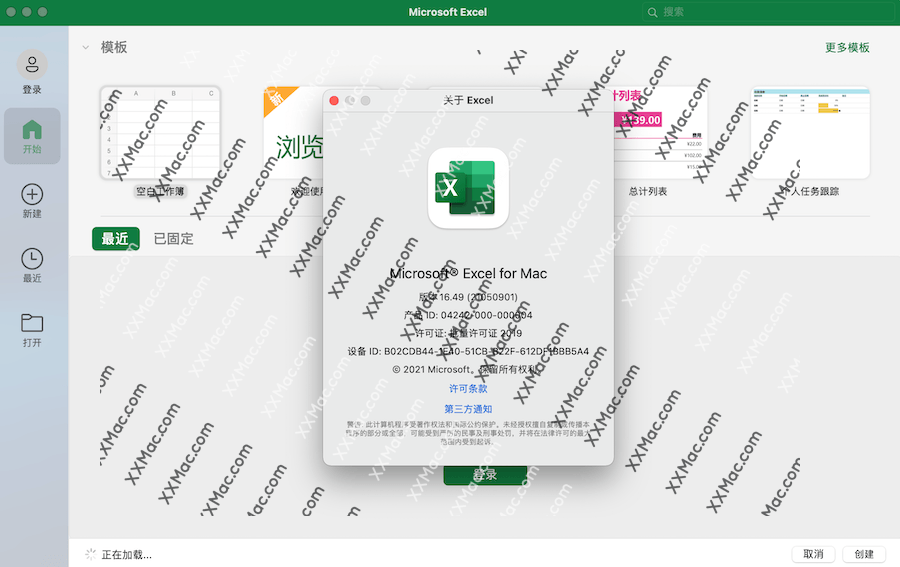Click the Excel logo in About dialog
Viewport: 900px width, 567px height.
[468, 188]
